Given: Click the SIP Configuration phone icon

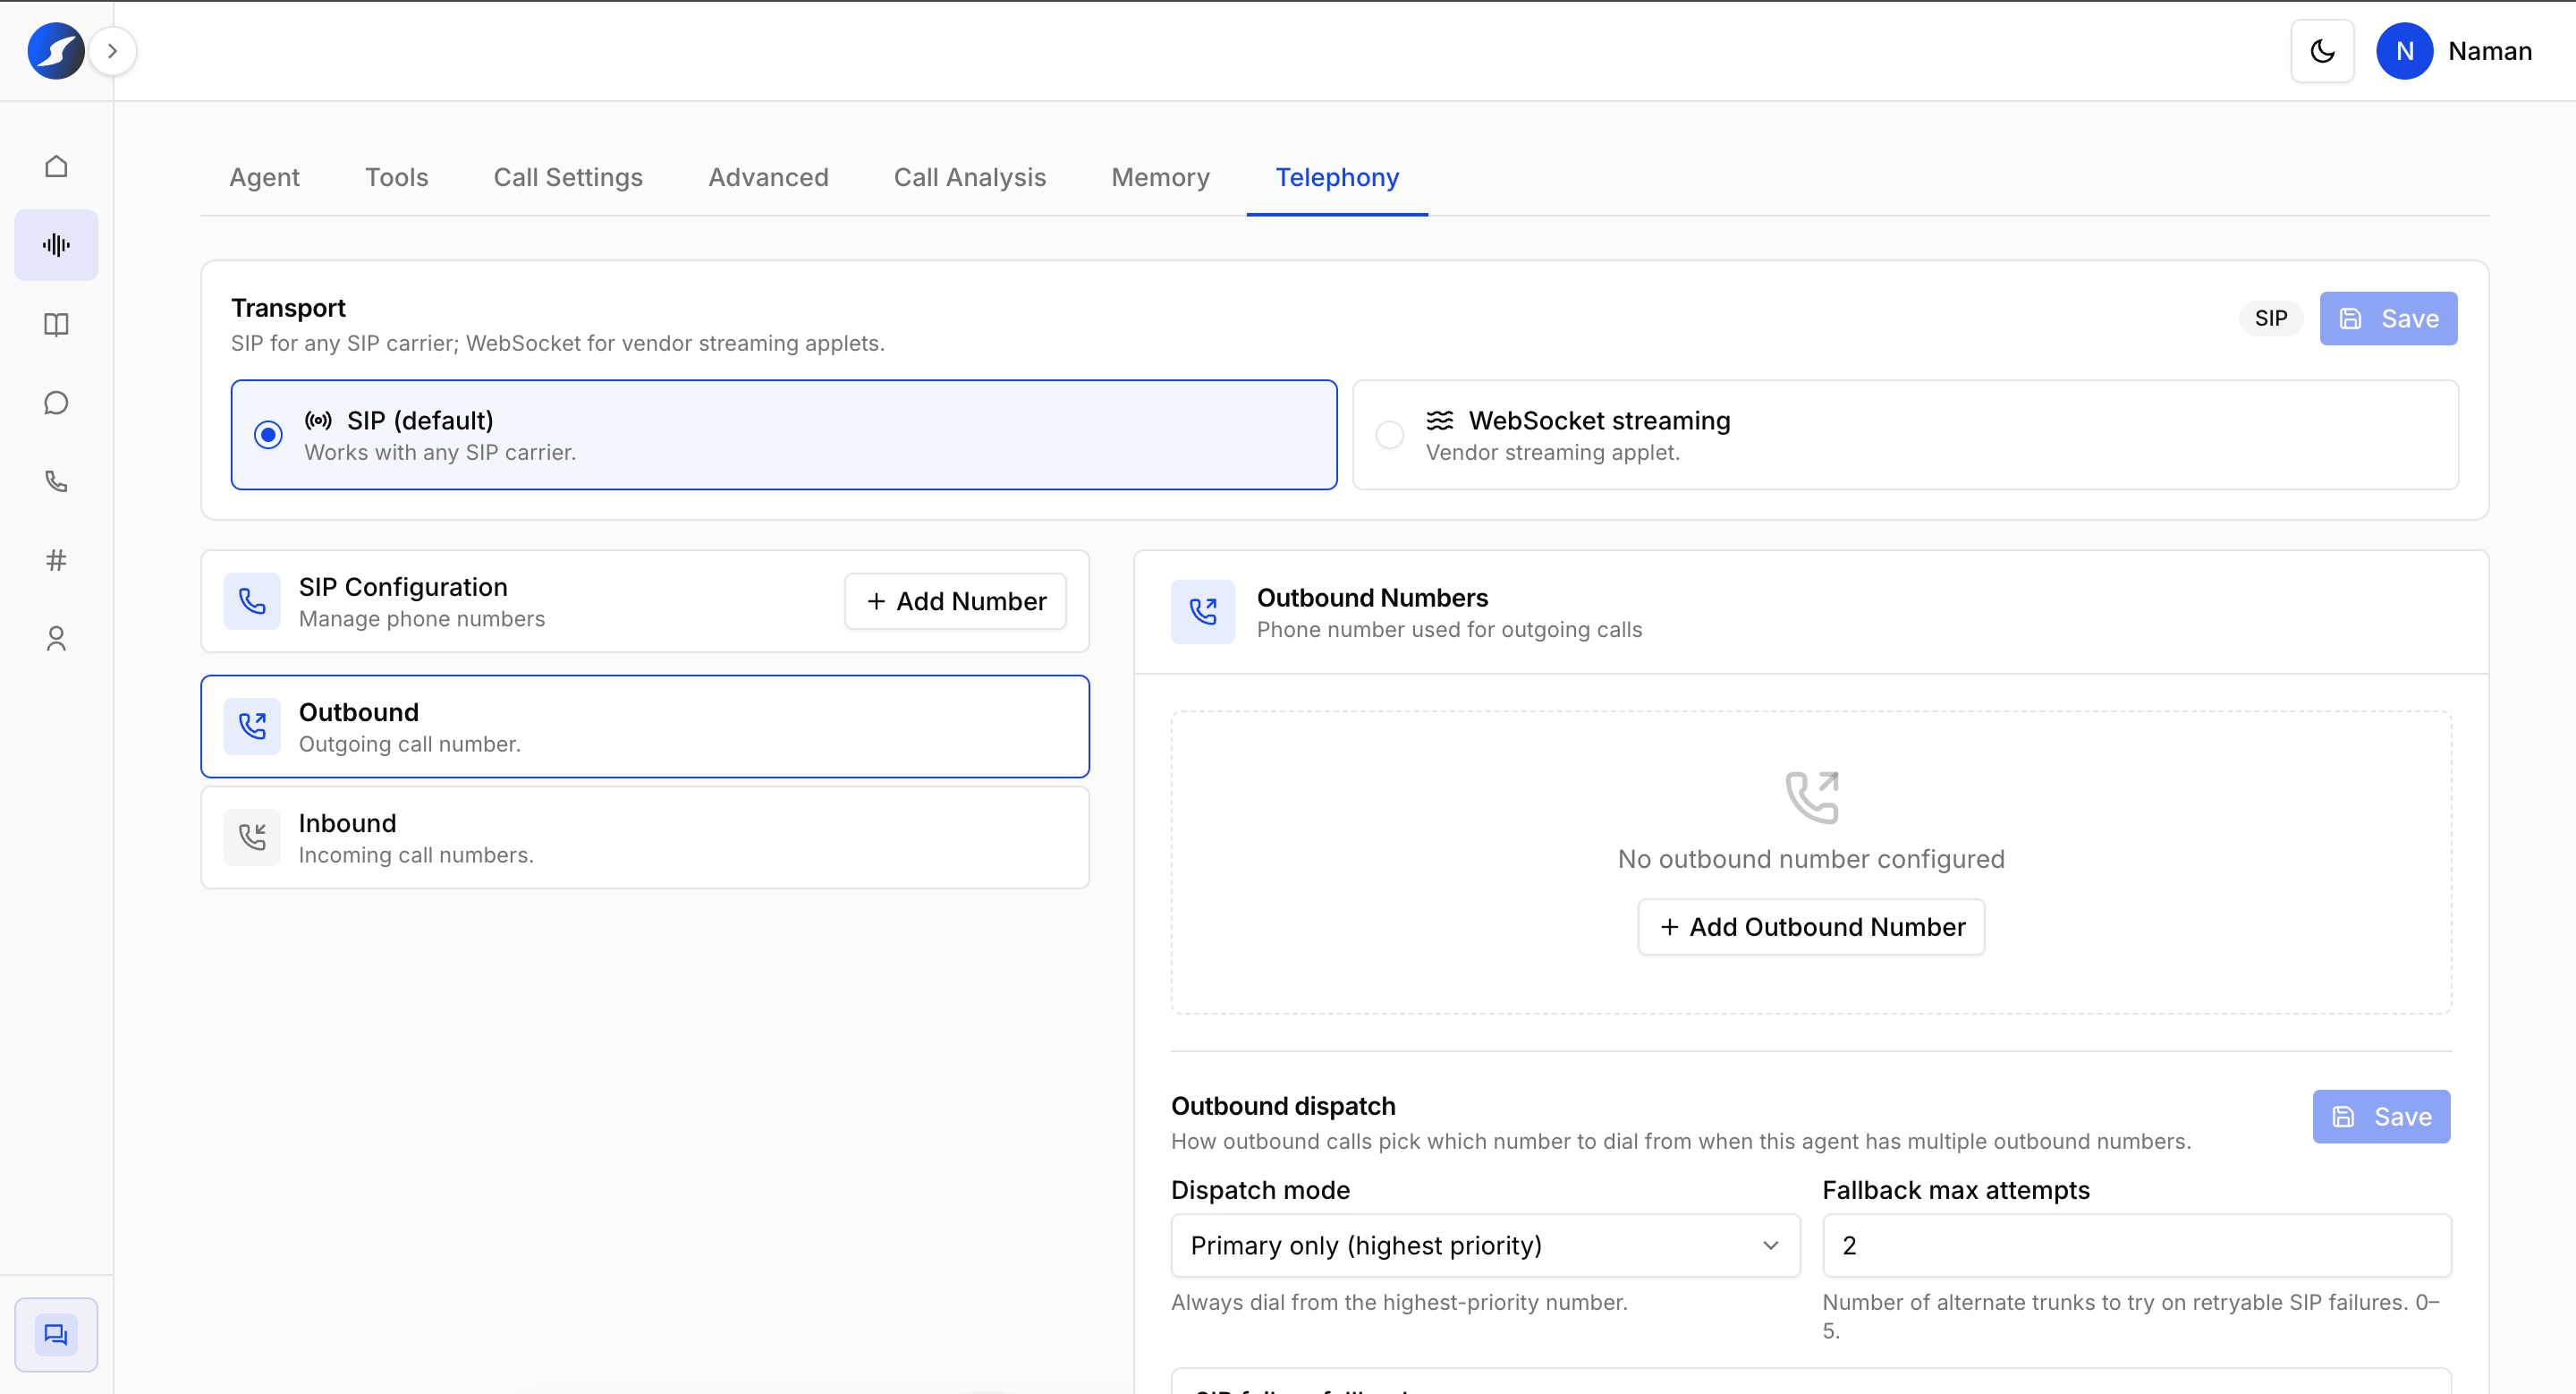Looking at the screenshot, I should pyautogui.click(x=252, y=602).
